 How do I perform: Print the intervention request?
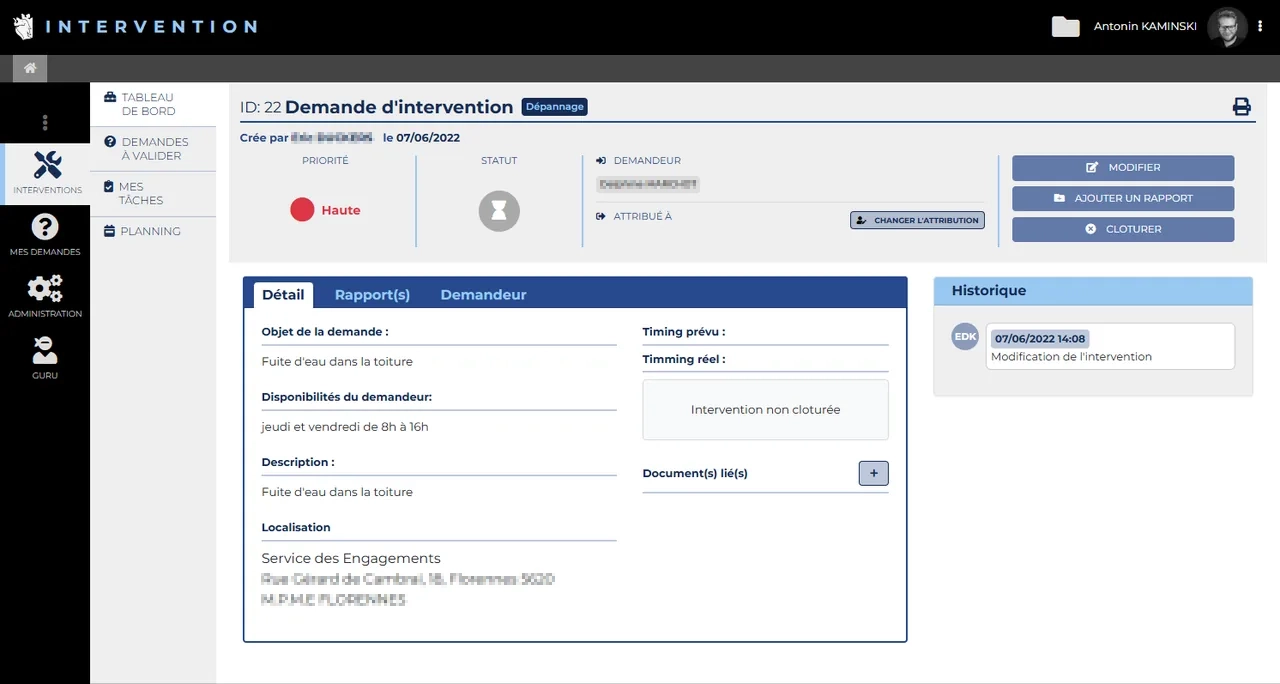click(1241, 107)
